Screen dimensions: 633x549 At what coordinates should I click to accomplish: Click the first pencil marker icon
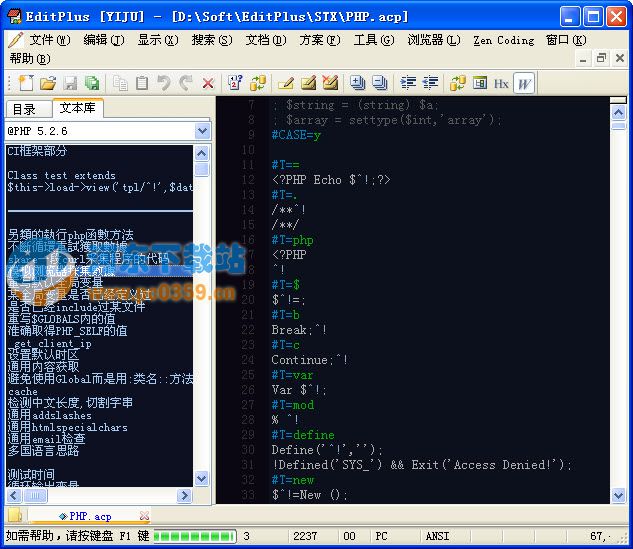point(286,83)
